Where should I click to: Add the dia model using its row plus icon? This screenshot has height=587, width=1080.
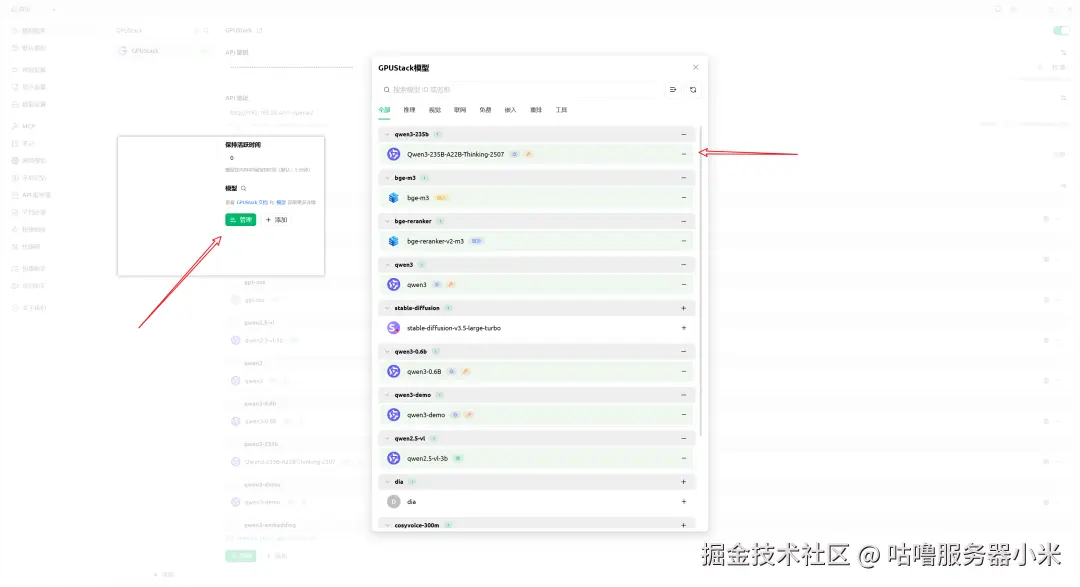coord(684,502)
